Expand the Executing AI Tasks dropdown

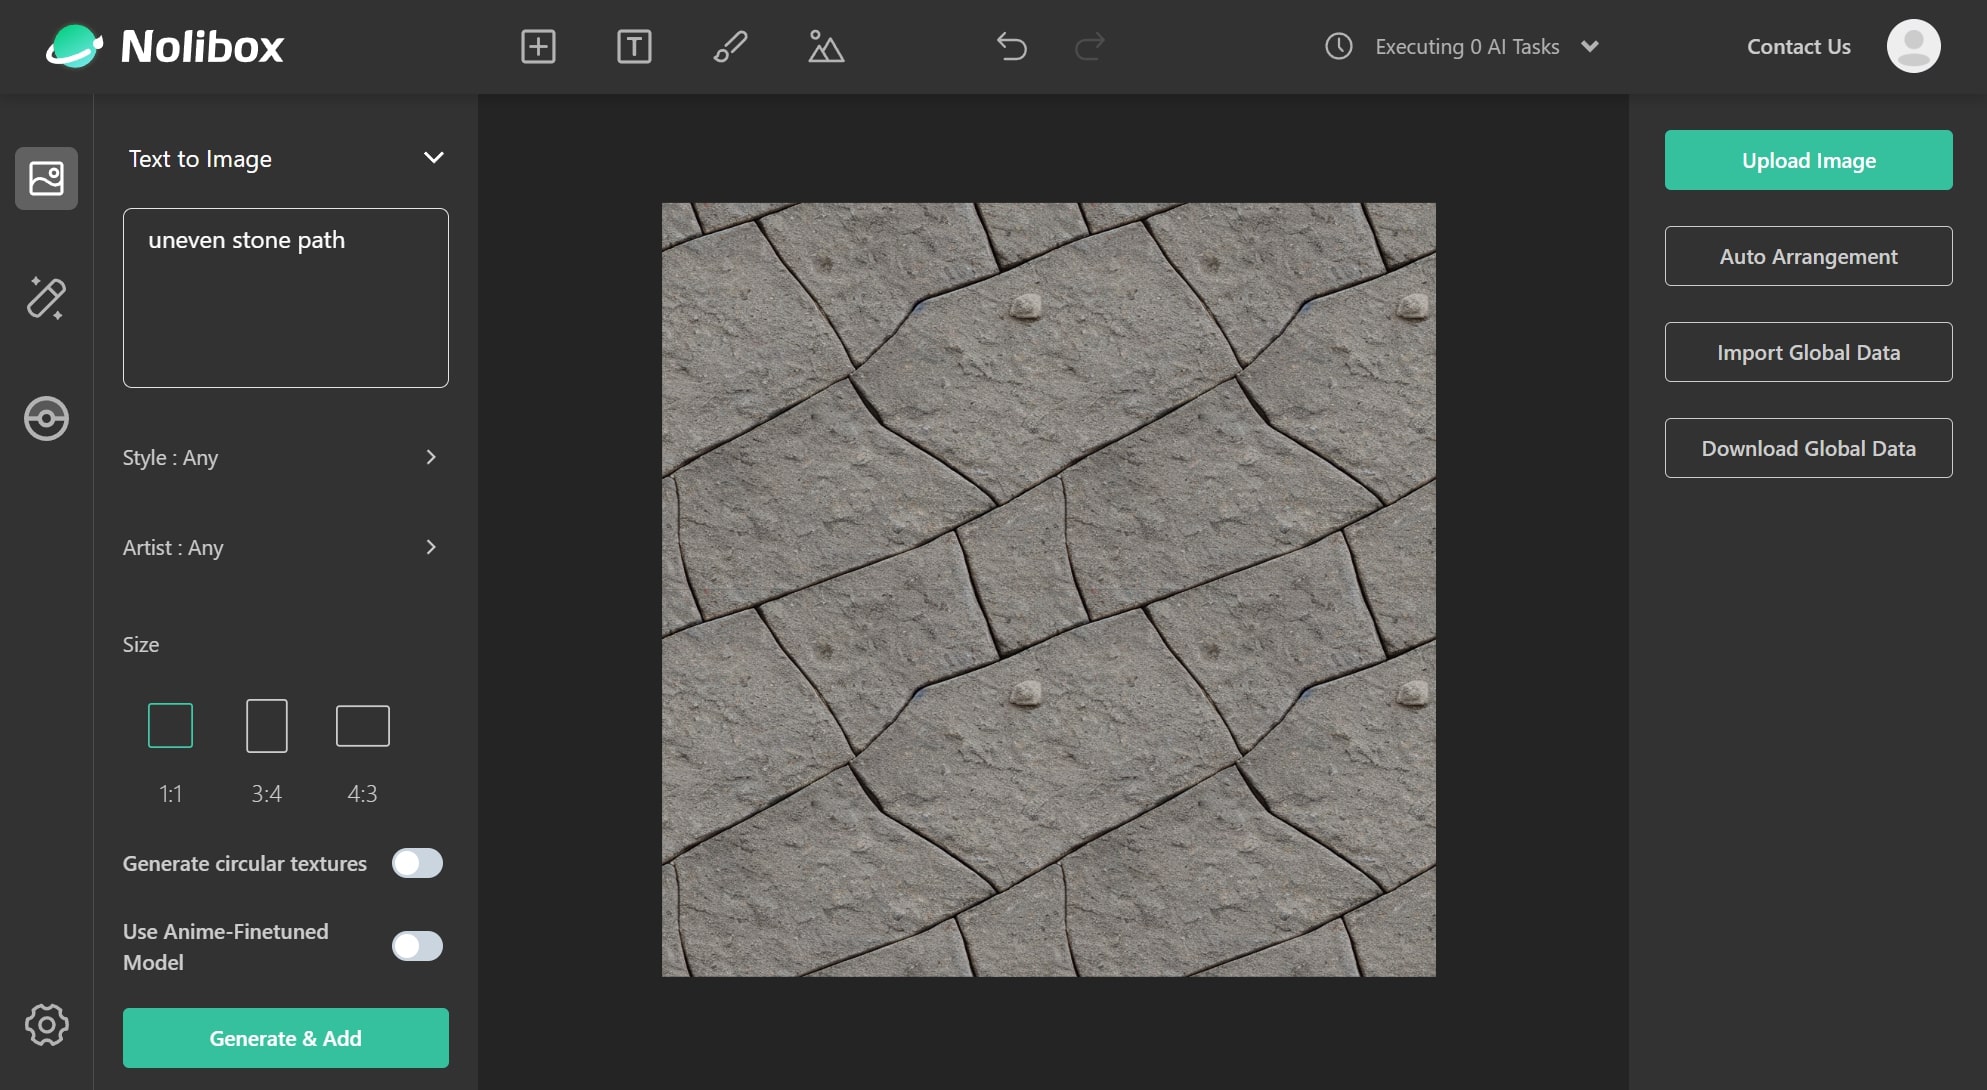click(1589, 47)
